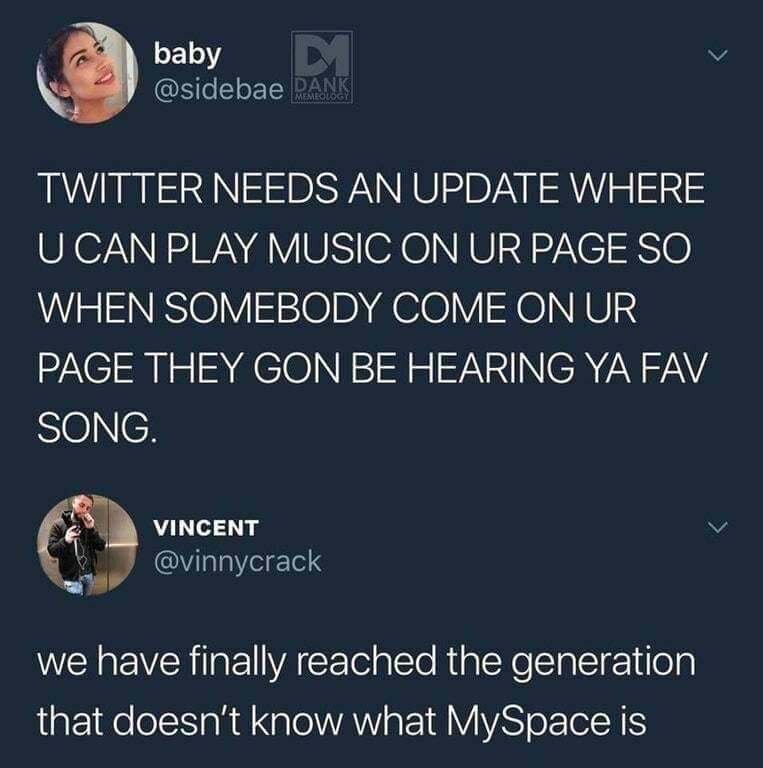
Task: Select the tweet starting TWITTER NEEDS AN UPDATE
Action: [x=371, y=308]
